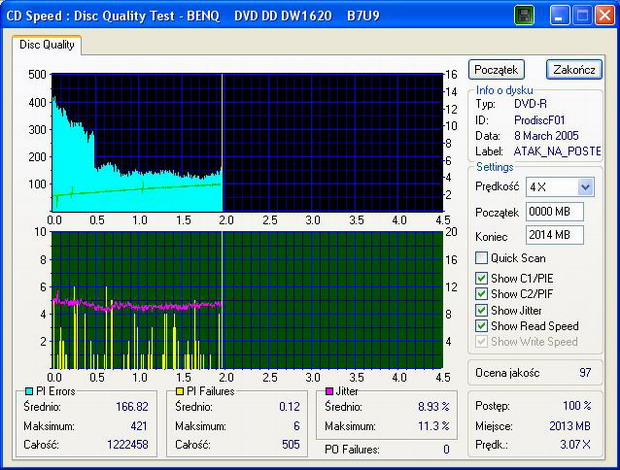Click PI Failures average value 0.12
620x470 pixels.
tap(289, 407)
